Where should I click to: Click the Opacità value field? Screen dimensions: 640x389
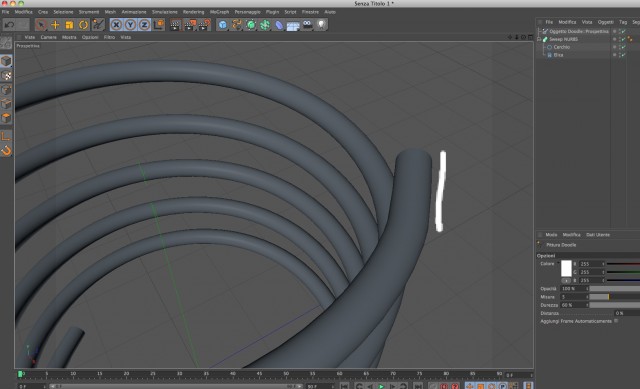point(574,289)
